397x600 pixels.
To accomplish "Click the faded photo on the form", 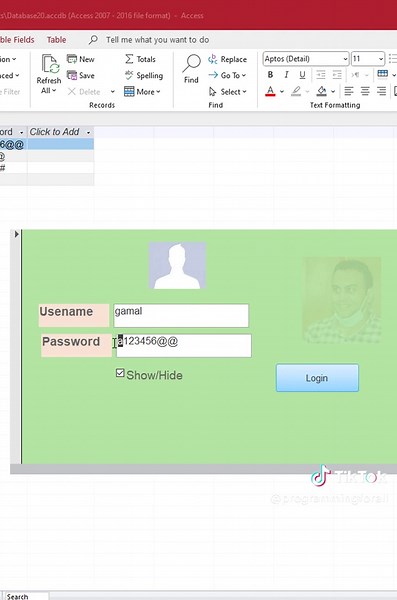I will click(x=342, y=300).
